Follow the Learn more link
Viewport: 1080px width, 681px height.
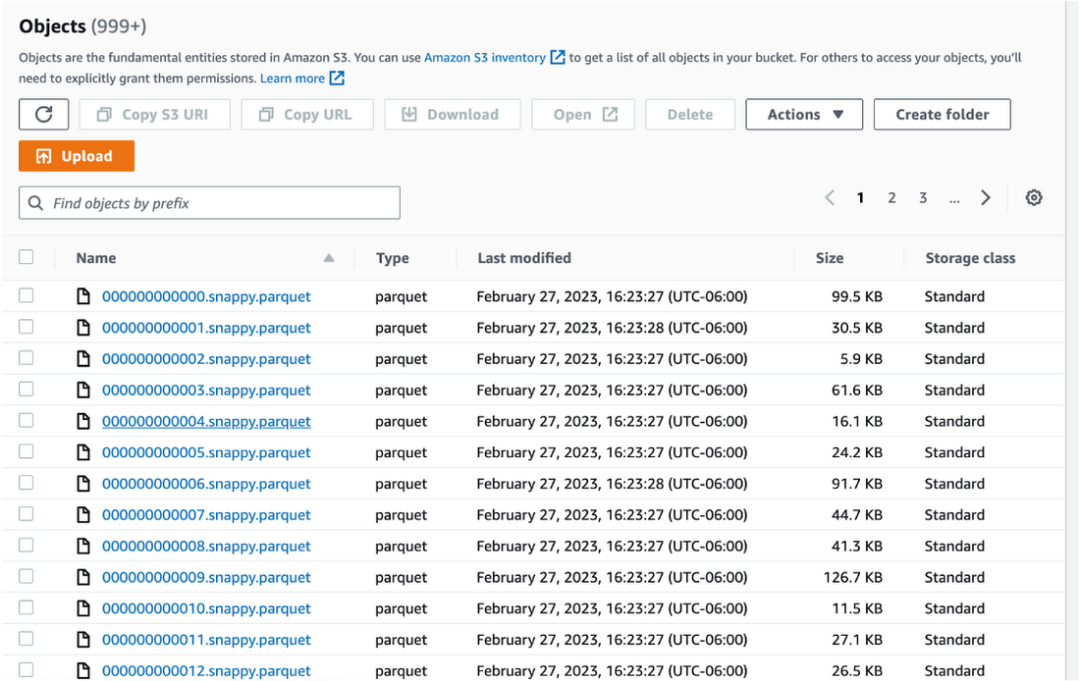tap(292, 78)
